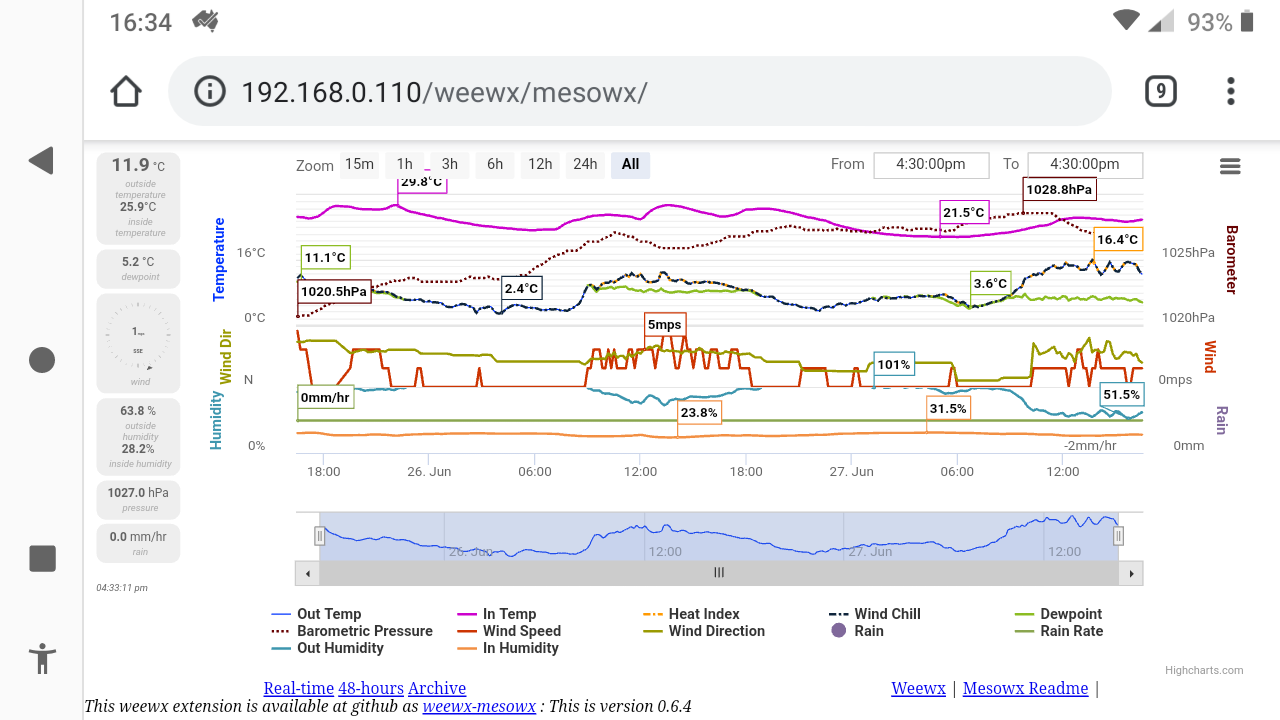Image resolution: width=1280 pixels, height=720 pixels.
Task: Toggle In Temp series in legend
Action: 496,614
